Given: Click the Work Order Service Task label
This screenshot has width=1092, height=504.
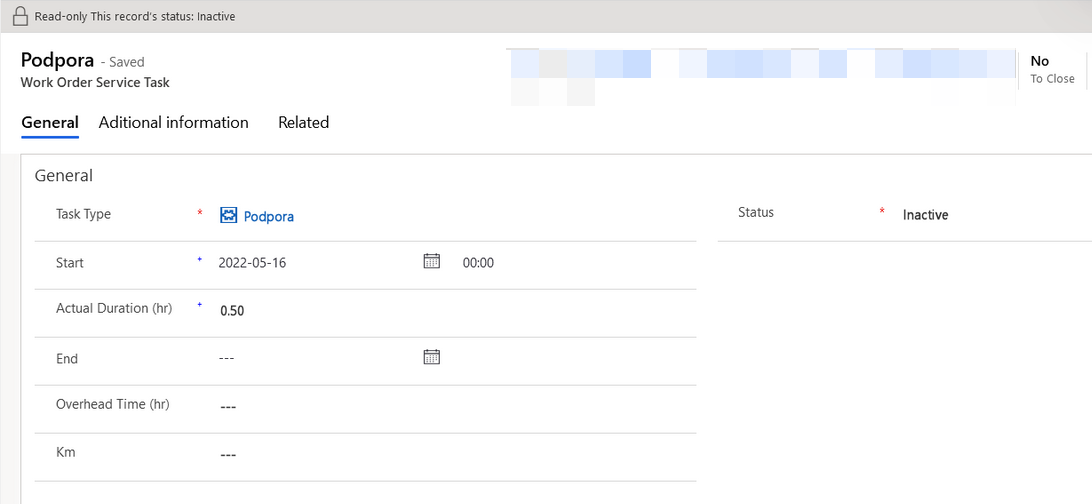Looking at the screenshot, I should [95, 83].
